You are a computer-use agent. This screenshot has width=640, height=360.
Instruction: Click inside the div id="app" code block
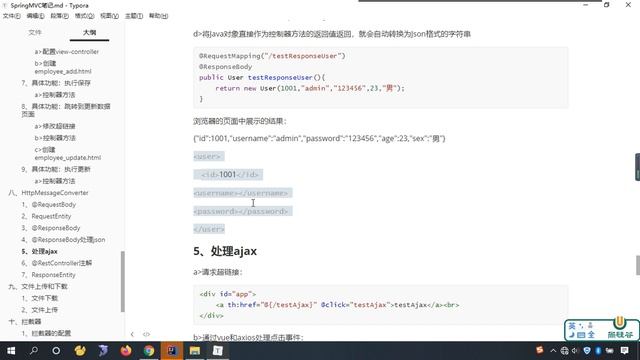(x=380, y=305)
